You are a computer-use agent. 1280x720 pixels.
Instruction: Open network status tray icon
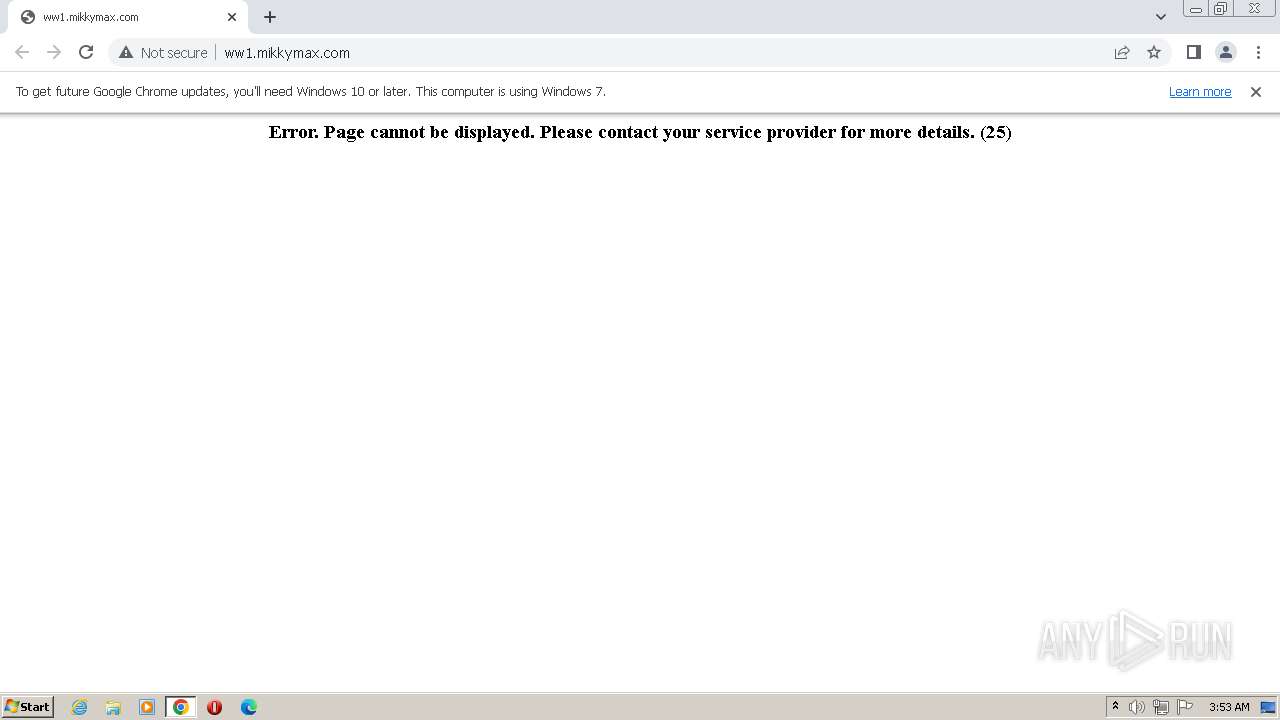(x=1161, y=707)
